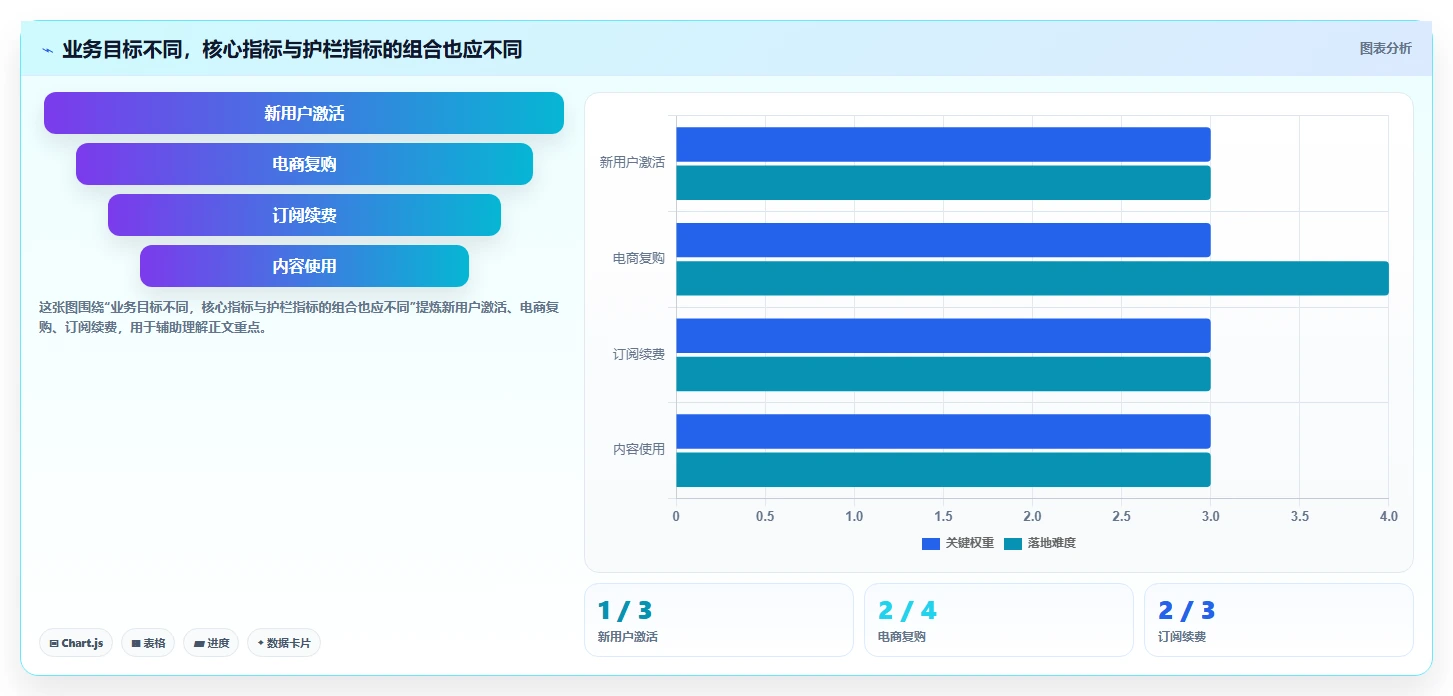Click the x-axis tick label 0.5
Viewport: 1453px width, 696px height.
[765, 517]
